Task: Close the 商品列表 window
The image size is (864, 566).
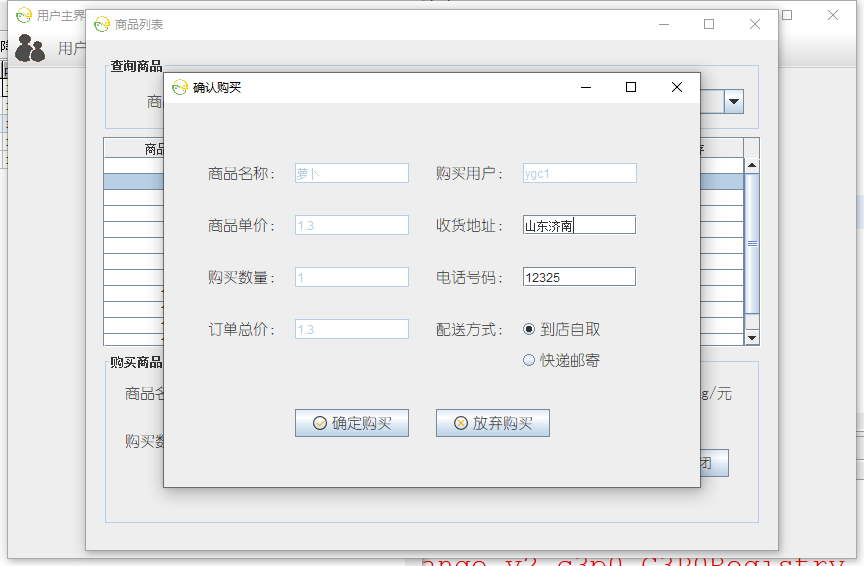Action: 755,24
